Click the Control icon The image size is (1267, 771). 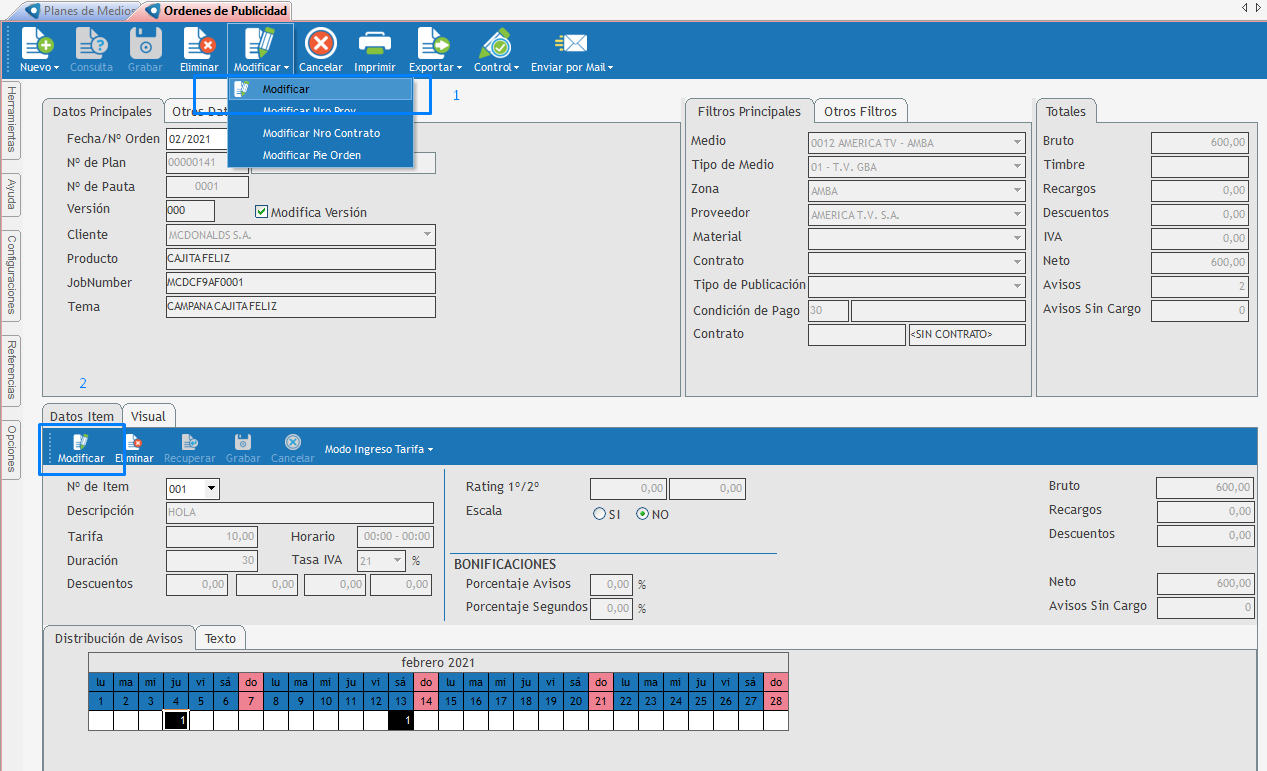pos(496,45)
